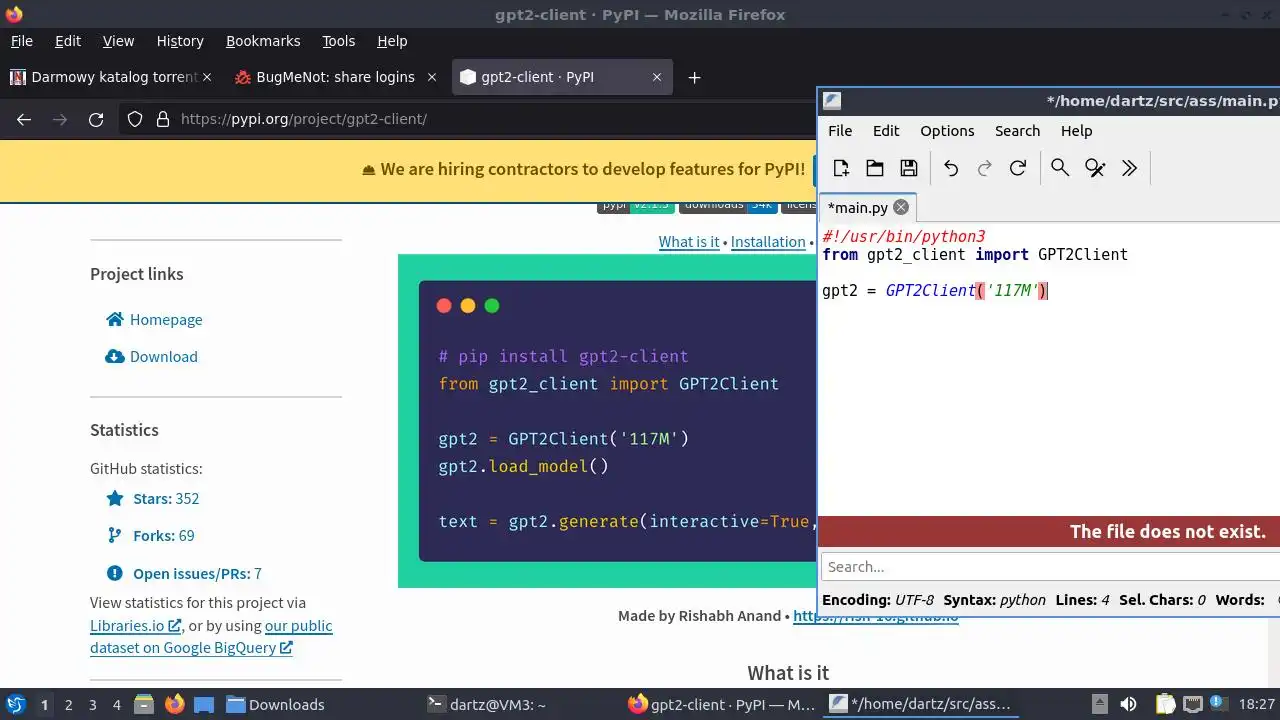Click the network status tray icon
1280x720 pixels.
tap(1194, 704)
